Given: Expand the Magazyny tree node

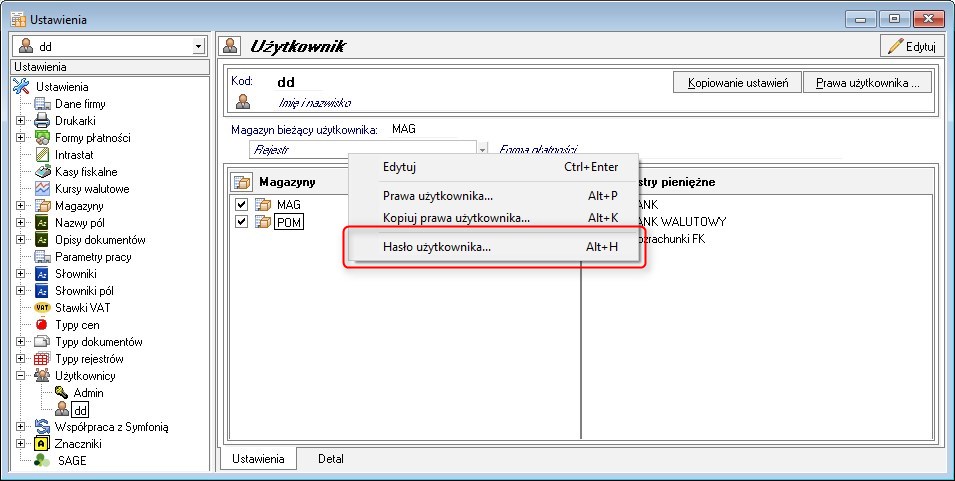Looking at the screenshot, I should coord(21,206).
